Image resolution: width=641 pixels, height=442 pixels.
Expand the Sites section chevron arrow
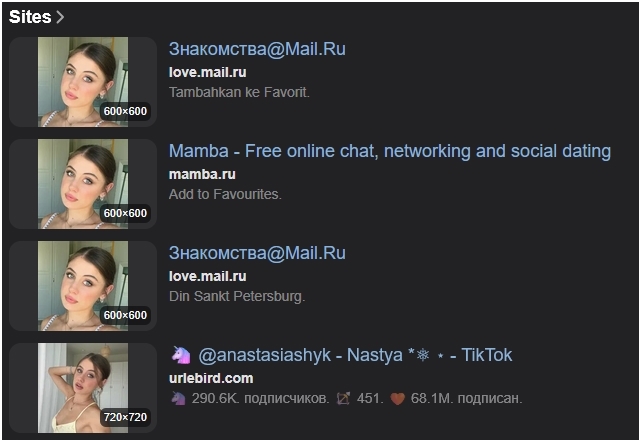60,17
